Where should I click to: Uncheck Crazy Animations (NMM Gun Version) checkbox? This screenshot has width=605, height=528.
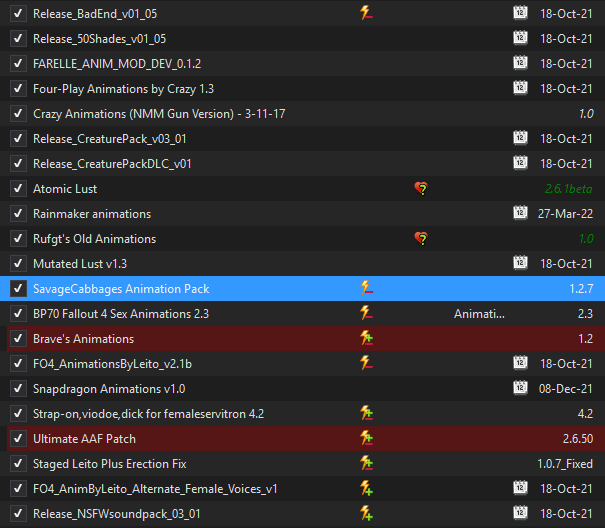18,114
